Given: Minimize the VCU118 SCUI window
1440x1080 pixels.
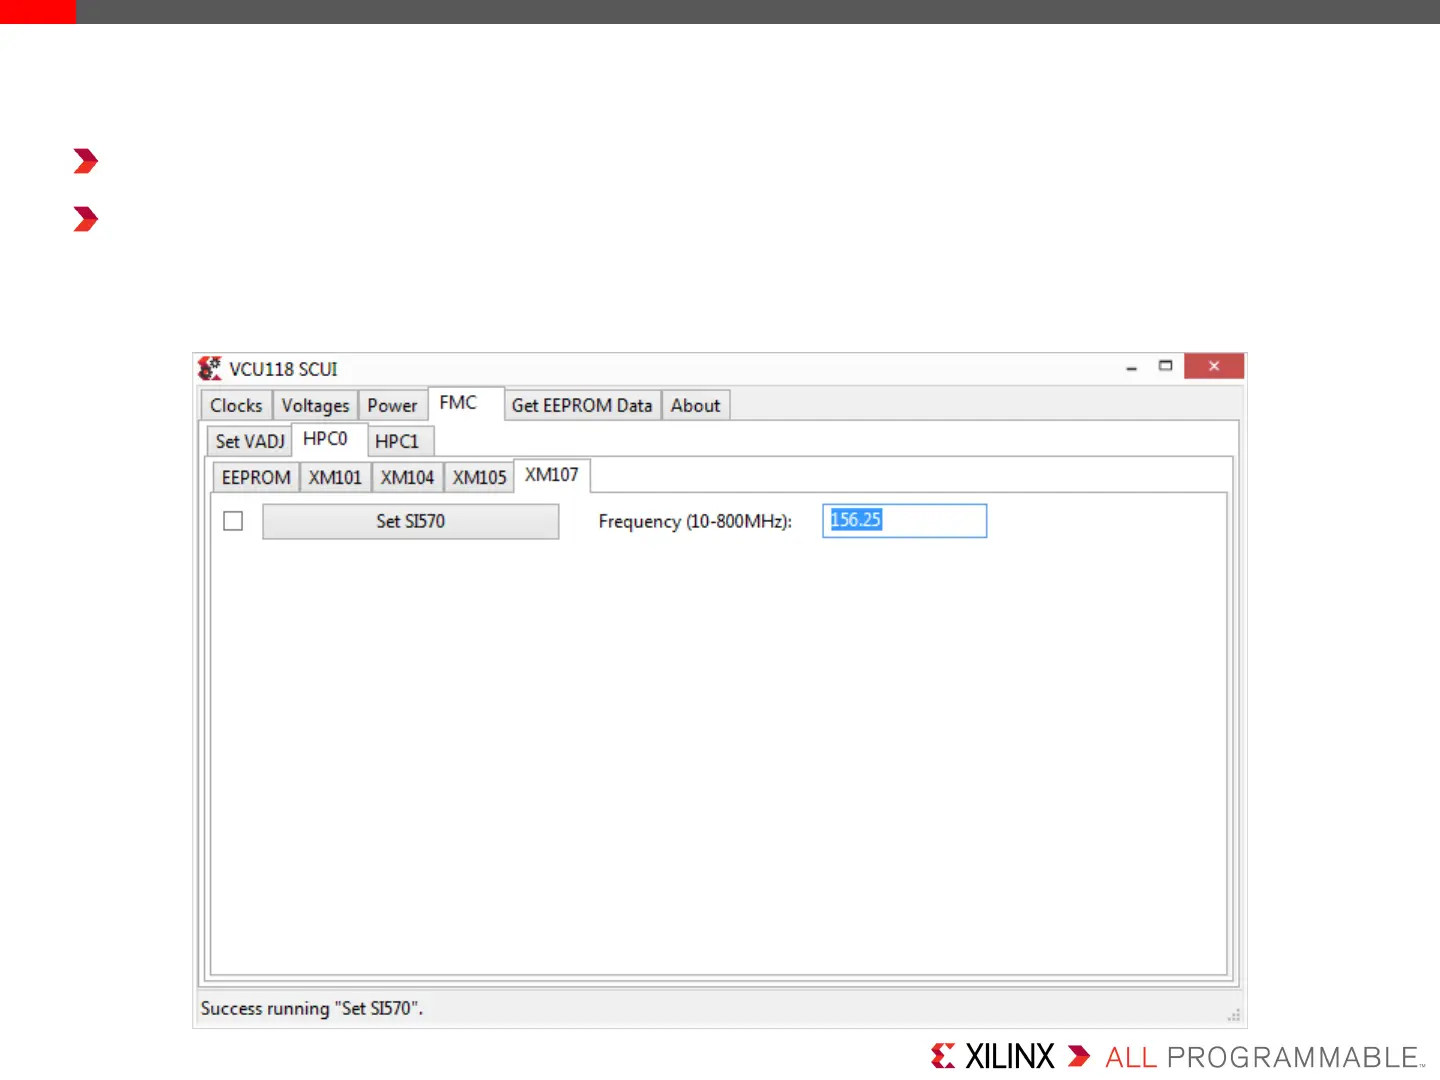Looking at the screenshot, I should [1131, 367].
